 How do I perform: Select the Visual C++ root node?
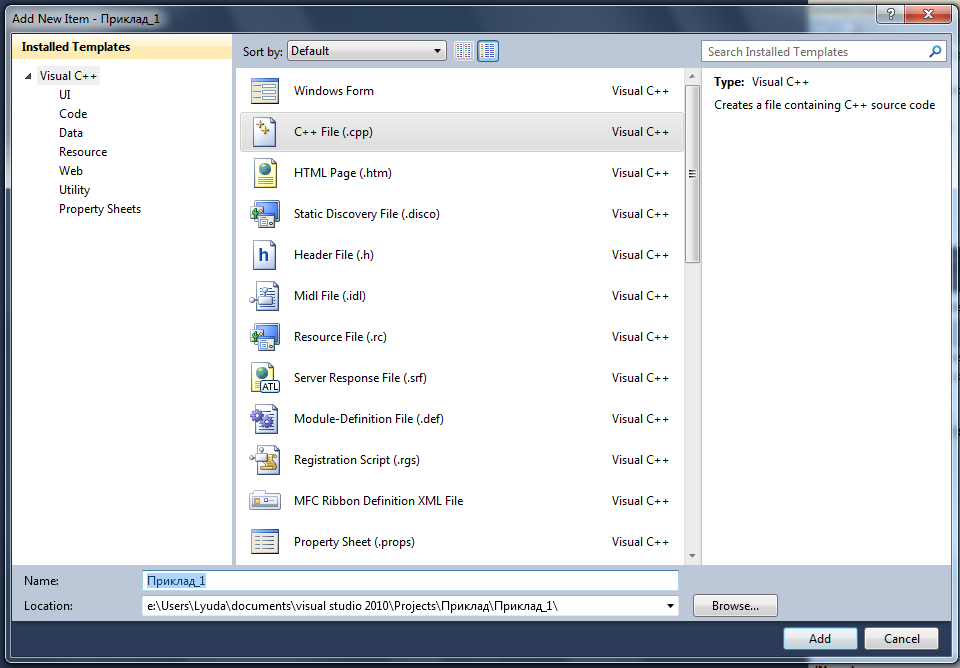[x=69, y=76]
